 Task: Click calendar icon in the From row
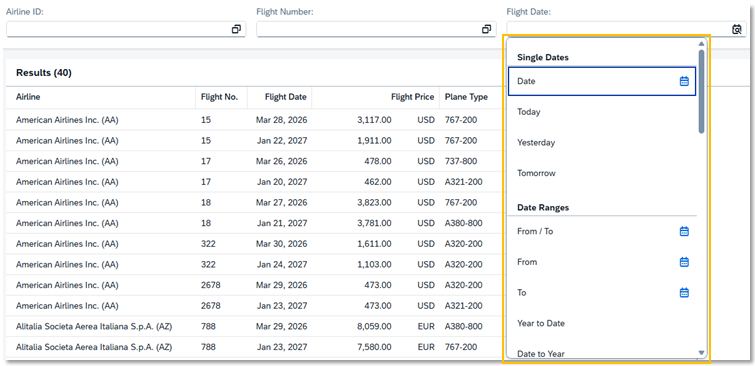(x=684, y=262)
